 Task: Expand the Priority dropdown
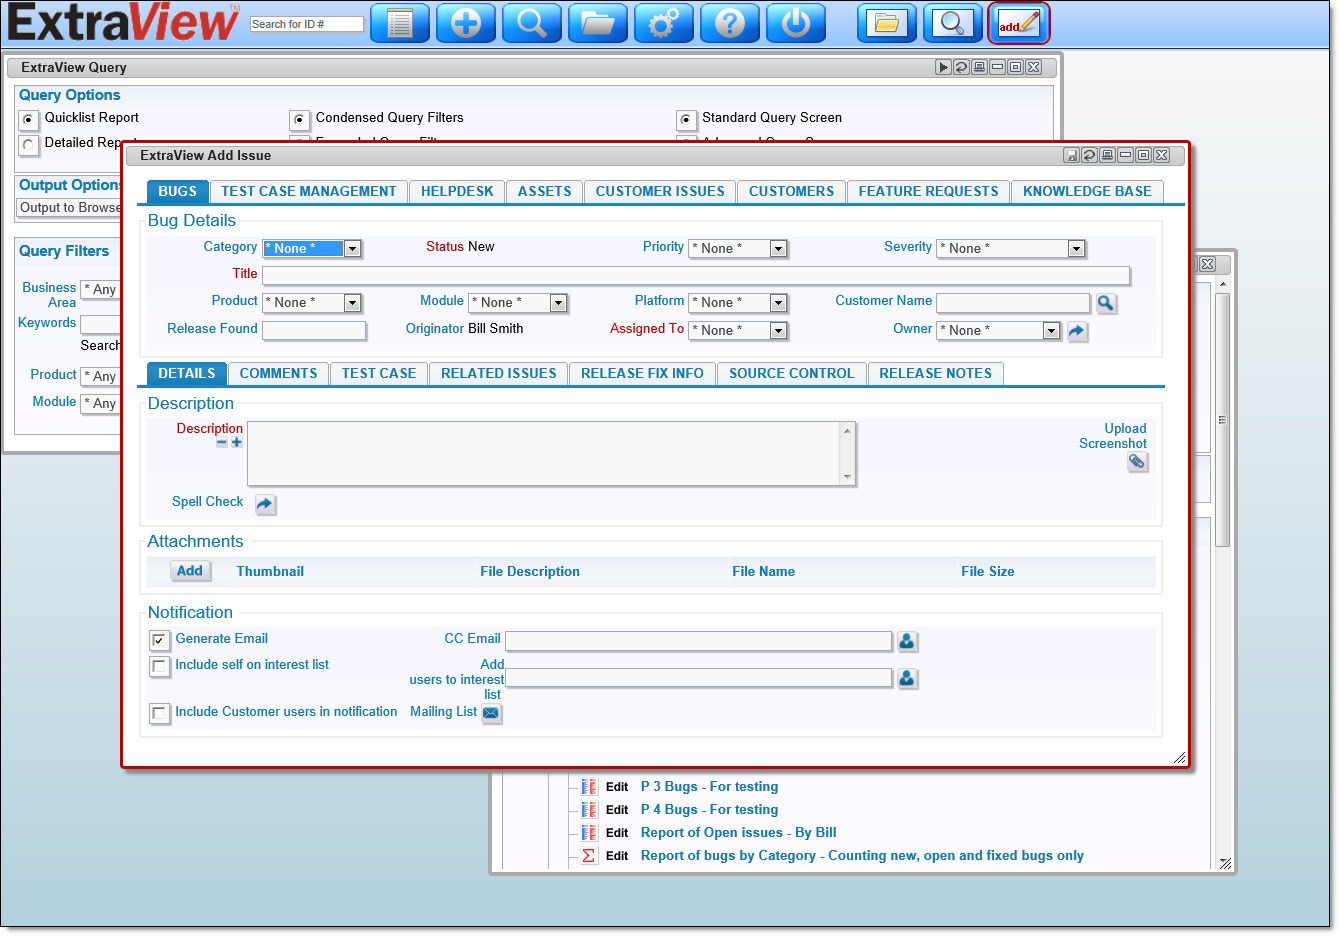click(778, 249)
